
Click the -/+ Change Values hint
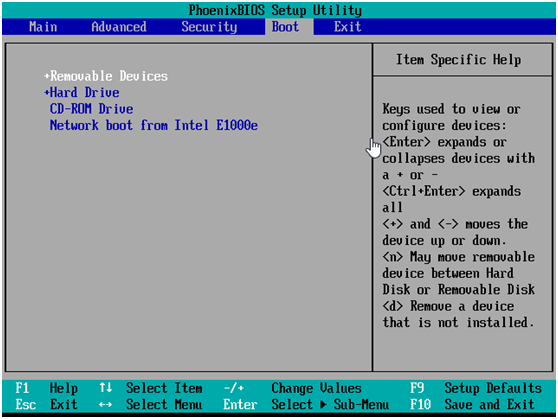(293, 388)
